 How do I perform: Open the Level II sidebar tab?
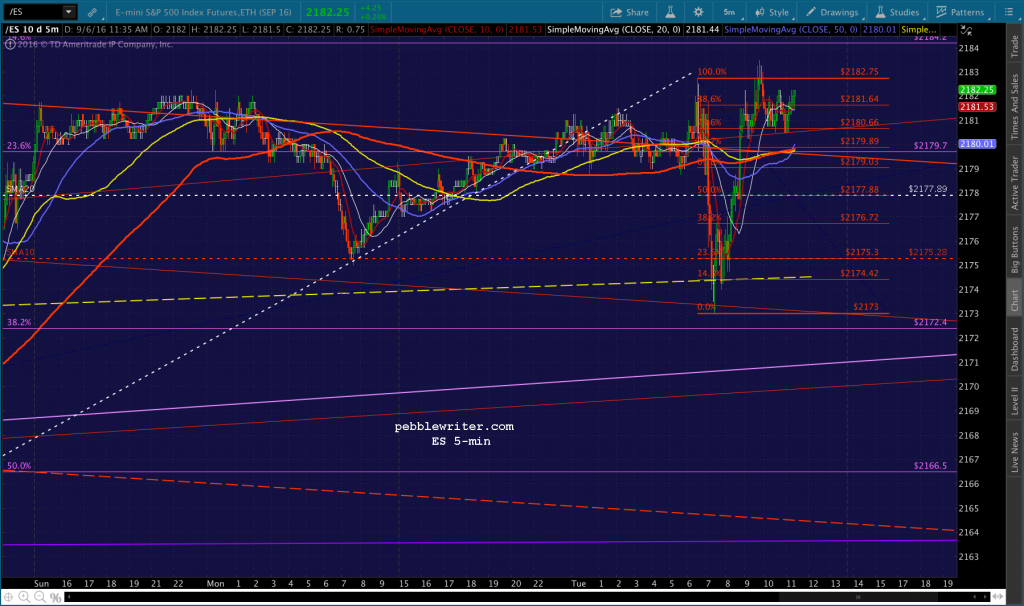[1014, 400]
